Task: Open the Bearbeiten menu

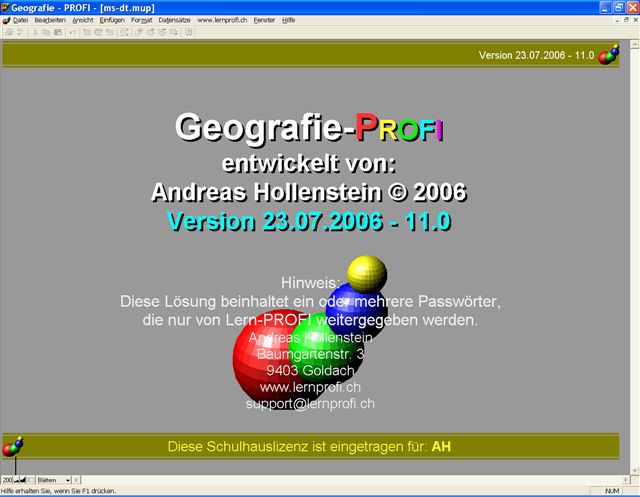Action: pyautogui.click(x=49, y=20)
